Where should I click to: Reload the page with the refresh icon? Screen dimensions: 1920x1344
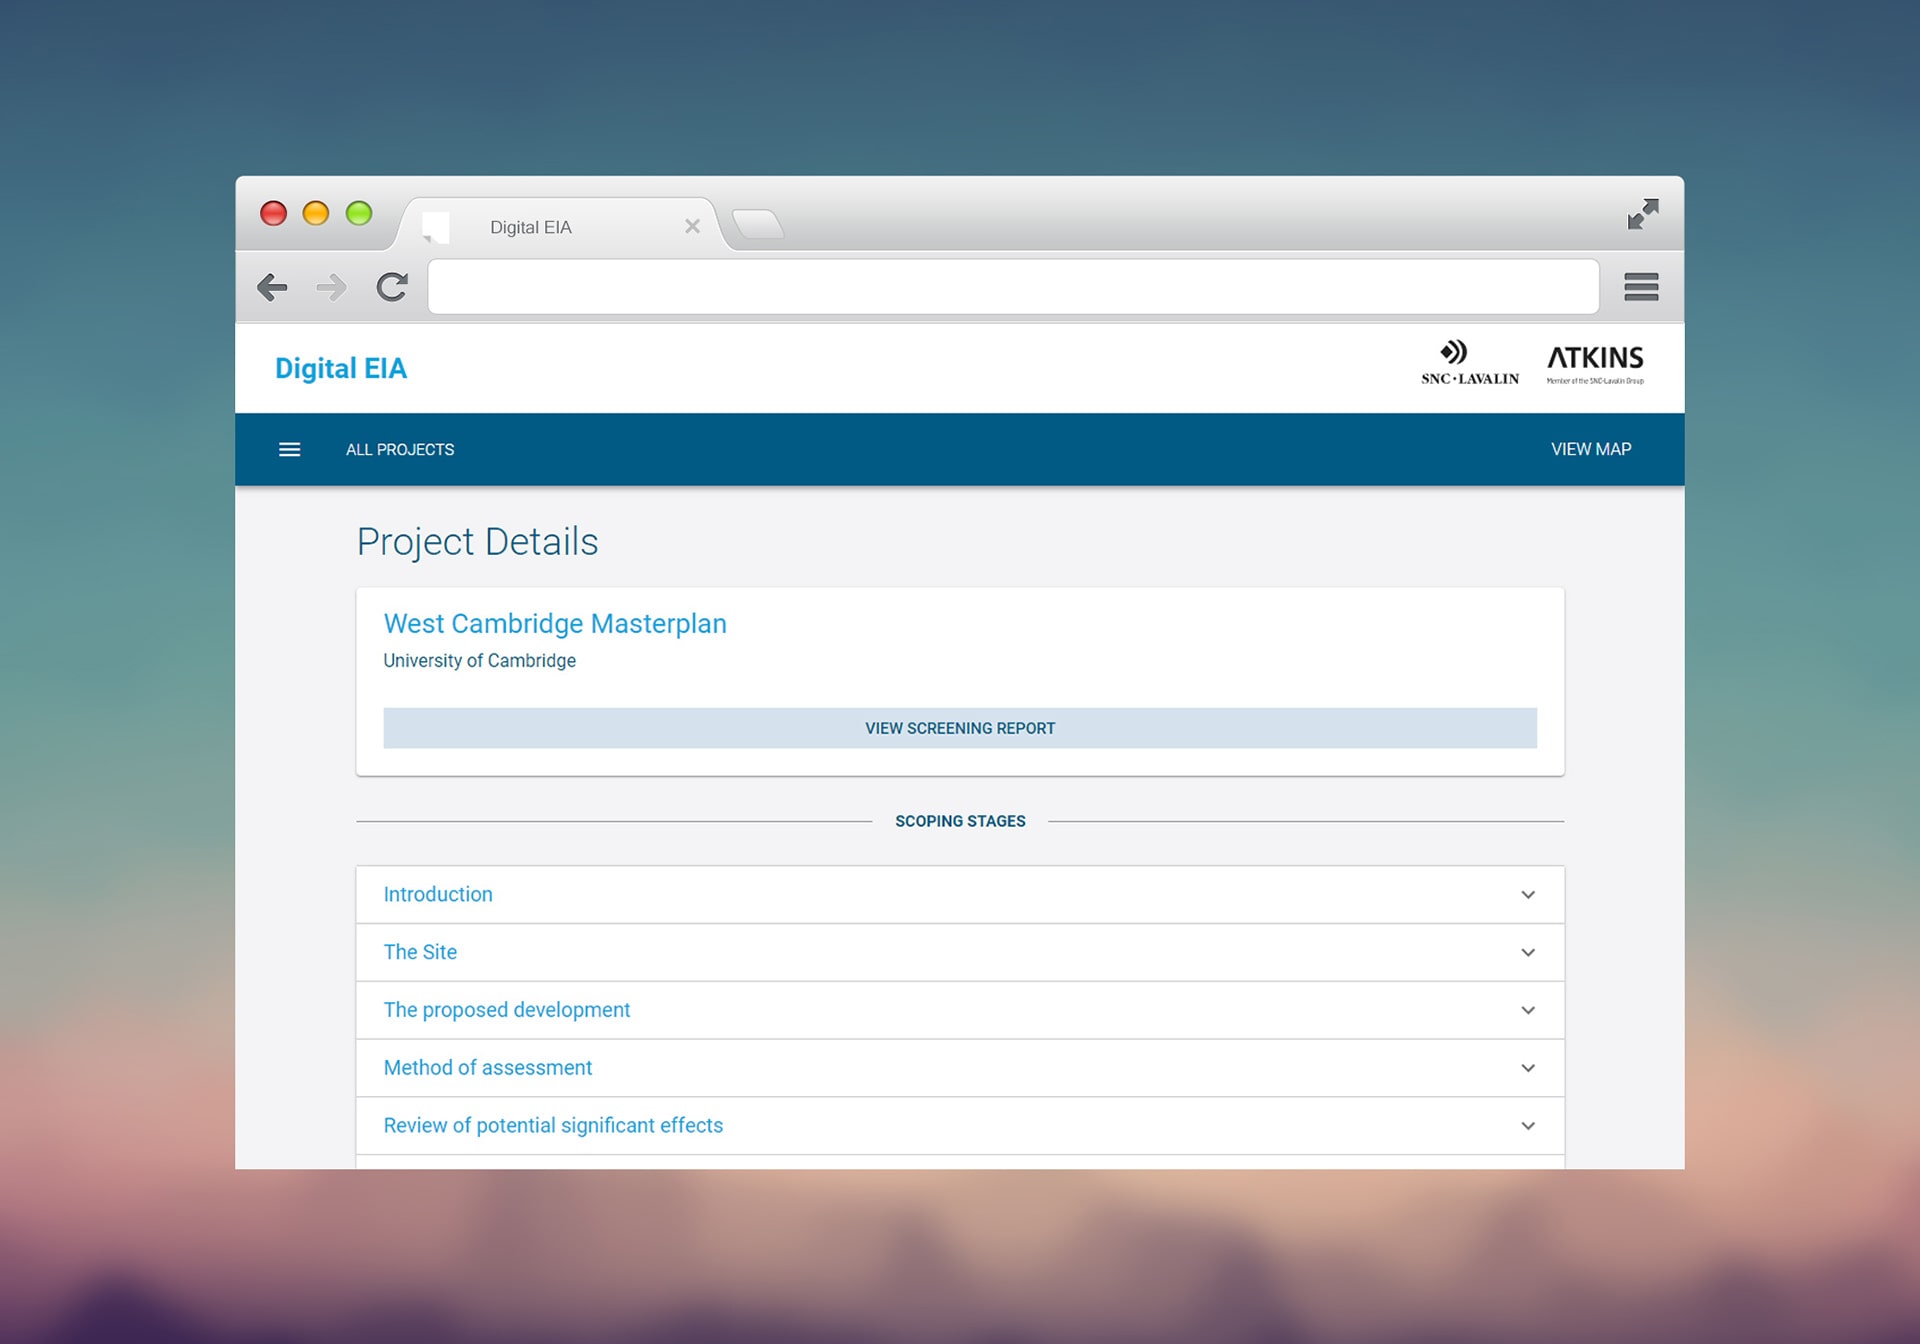[392, 287]
